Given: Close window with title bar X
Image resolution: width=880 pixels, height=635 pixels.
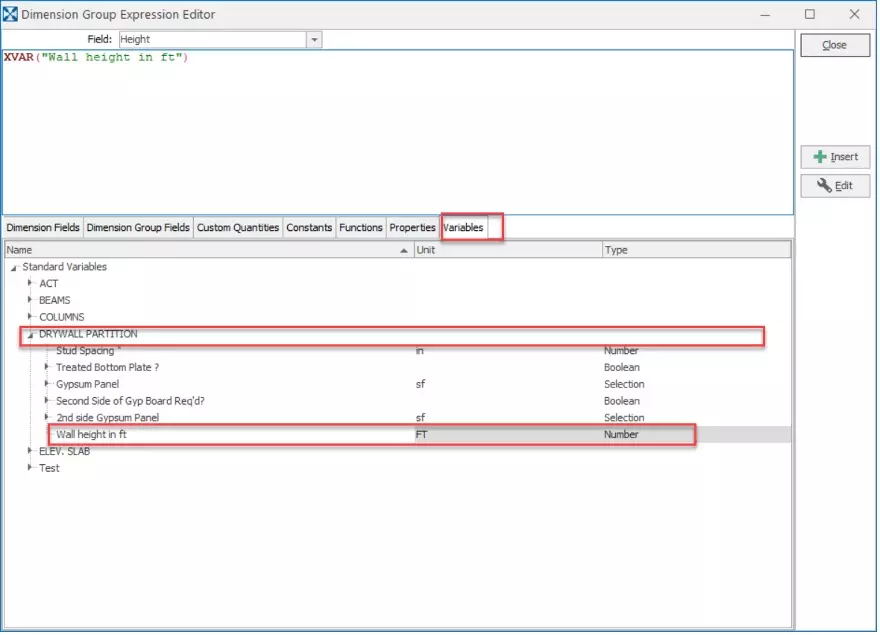Looking at the screenshot, I should pos(854,15).
